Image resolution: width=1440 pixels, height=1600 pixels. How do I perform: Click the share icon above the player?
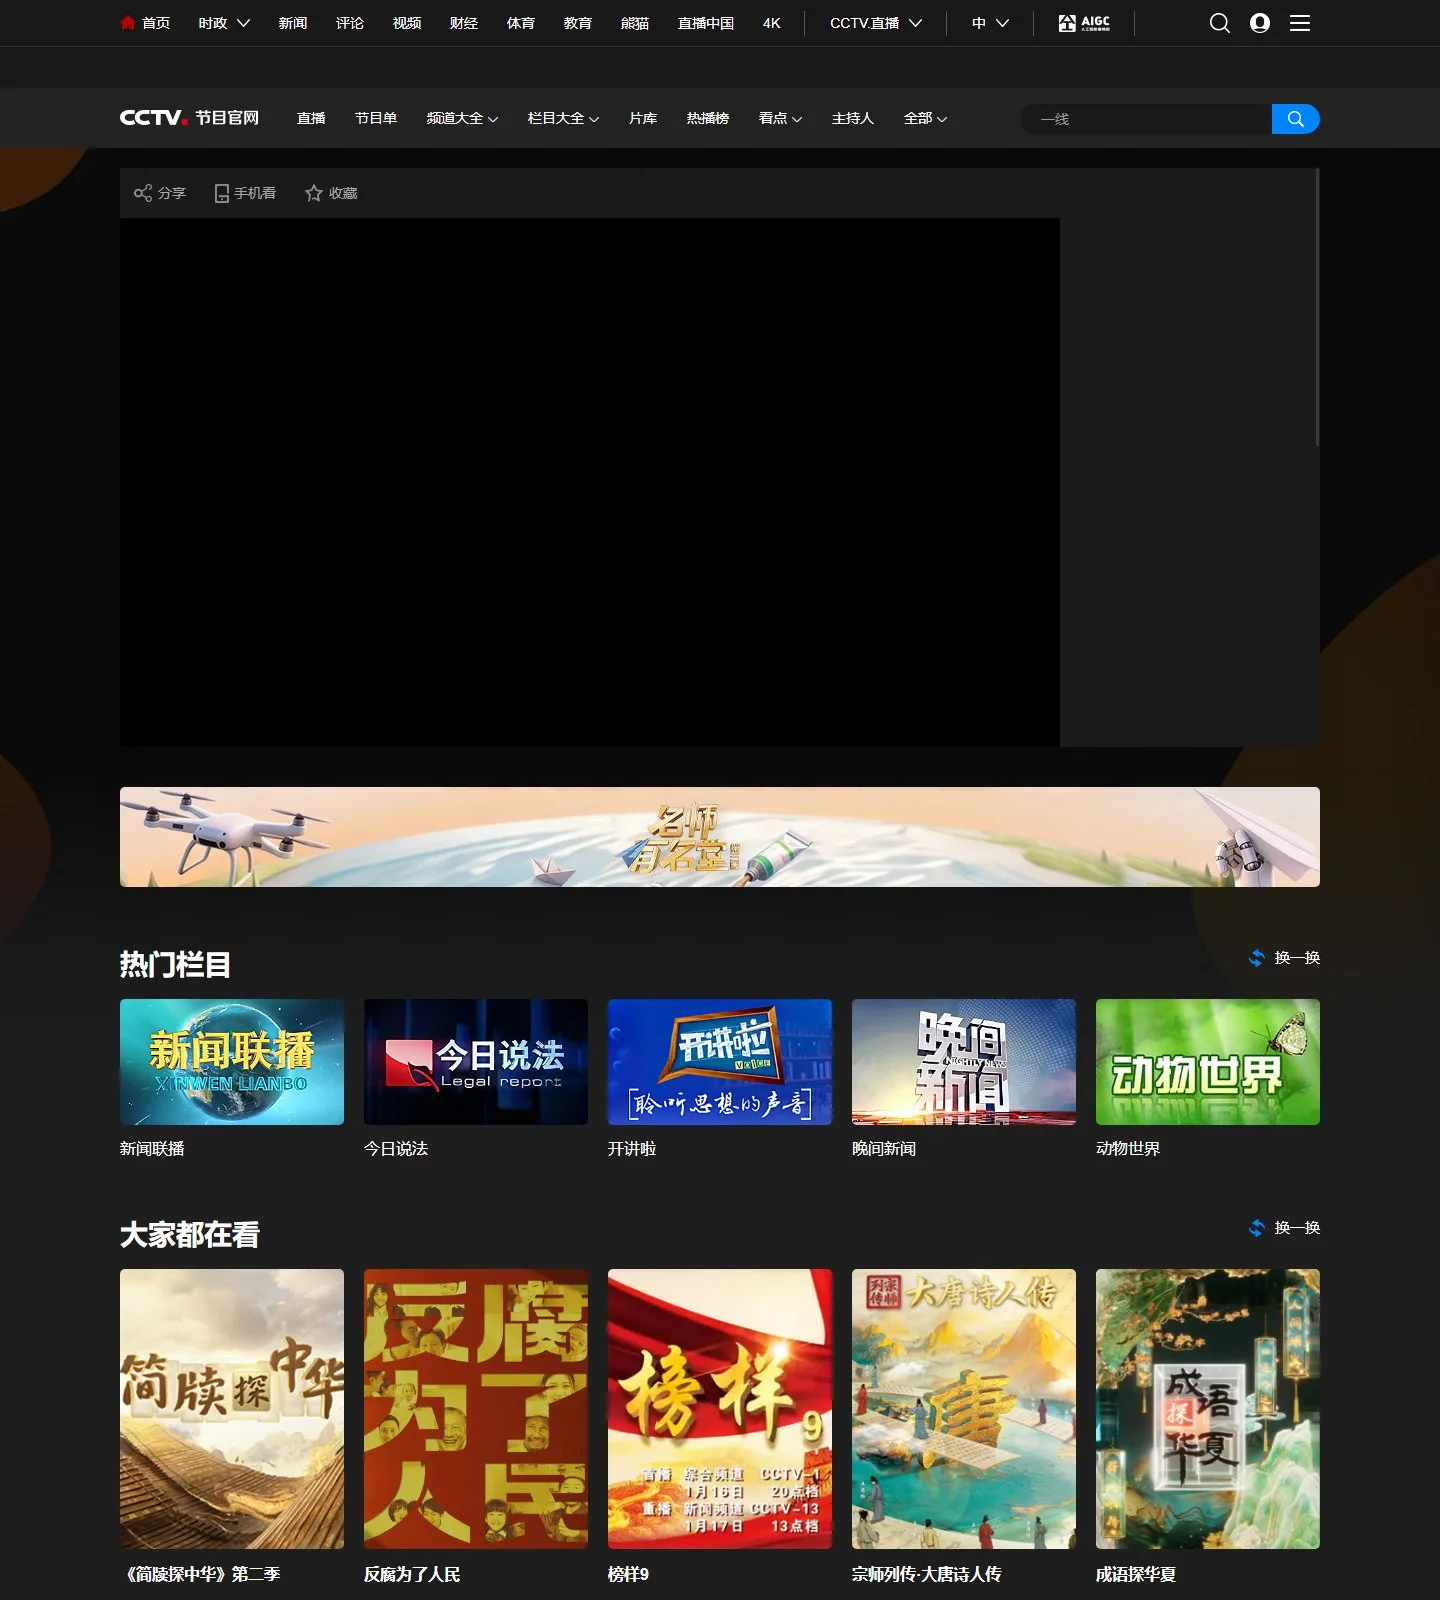click(x=143, y=193)
